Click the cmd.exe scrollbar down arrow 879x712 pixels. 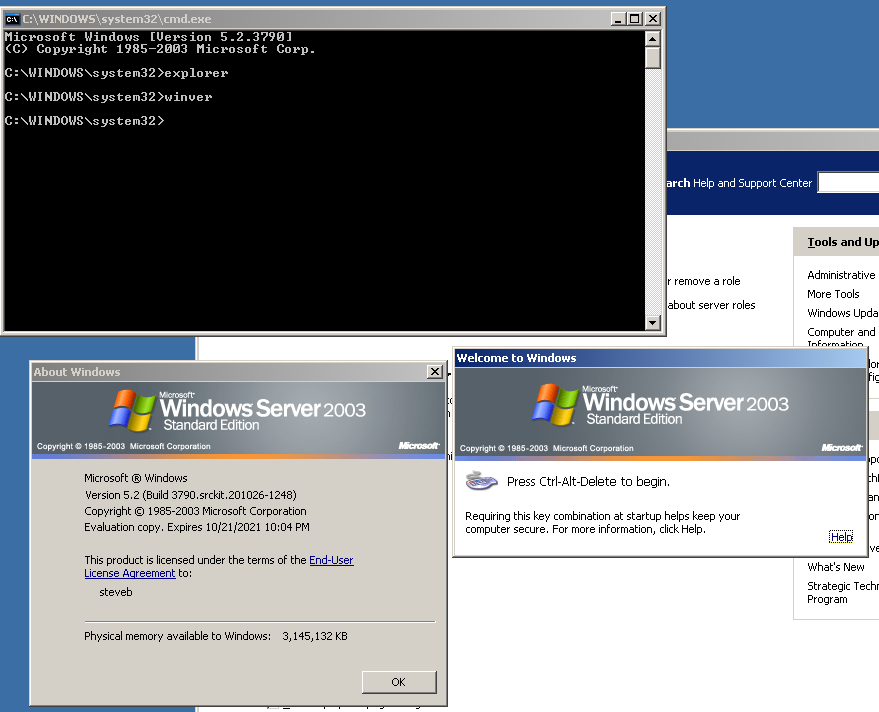(x=652, y=322)
